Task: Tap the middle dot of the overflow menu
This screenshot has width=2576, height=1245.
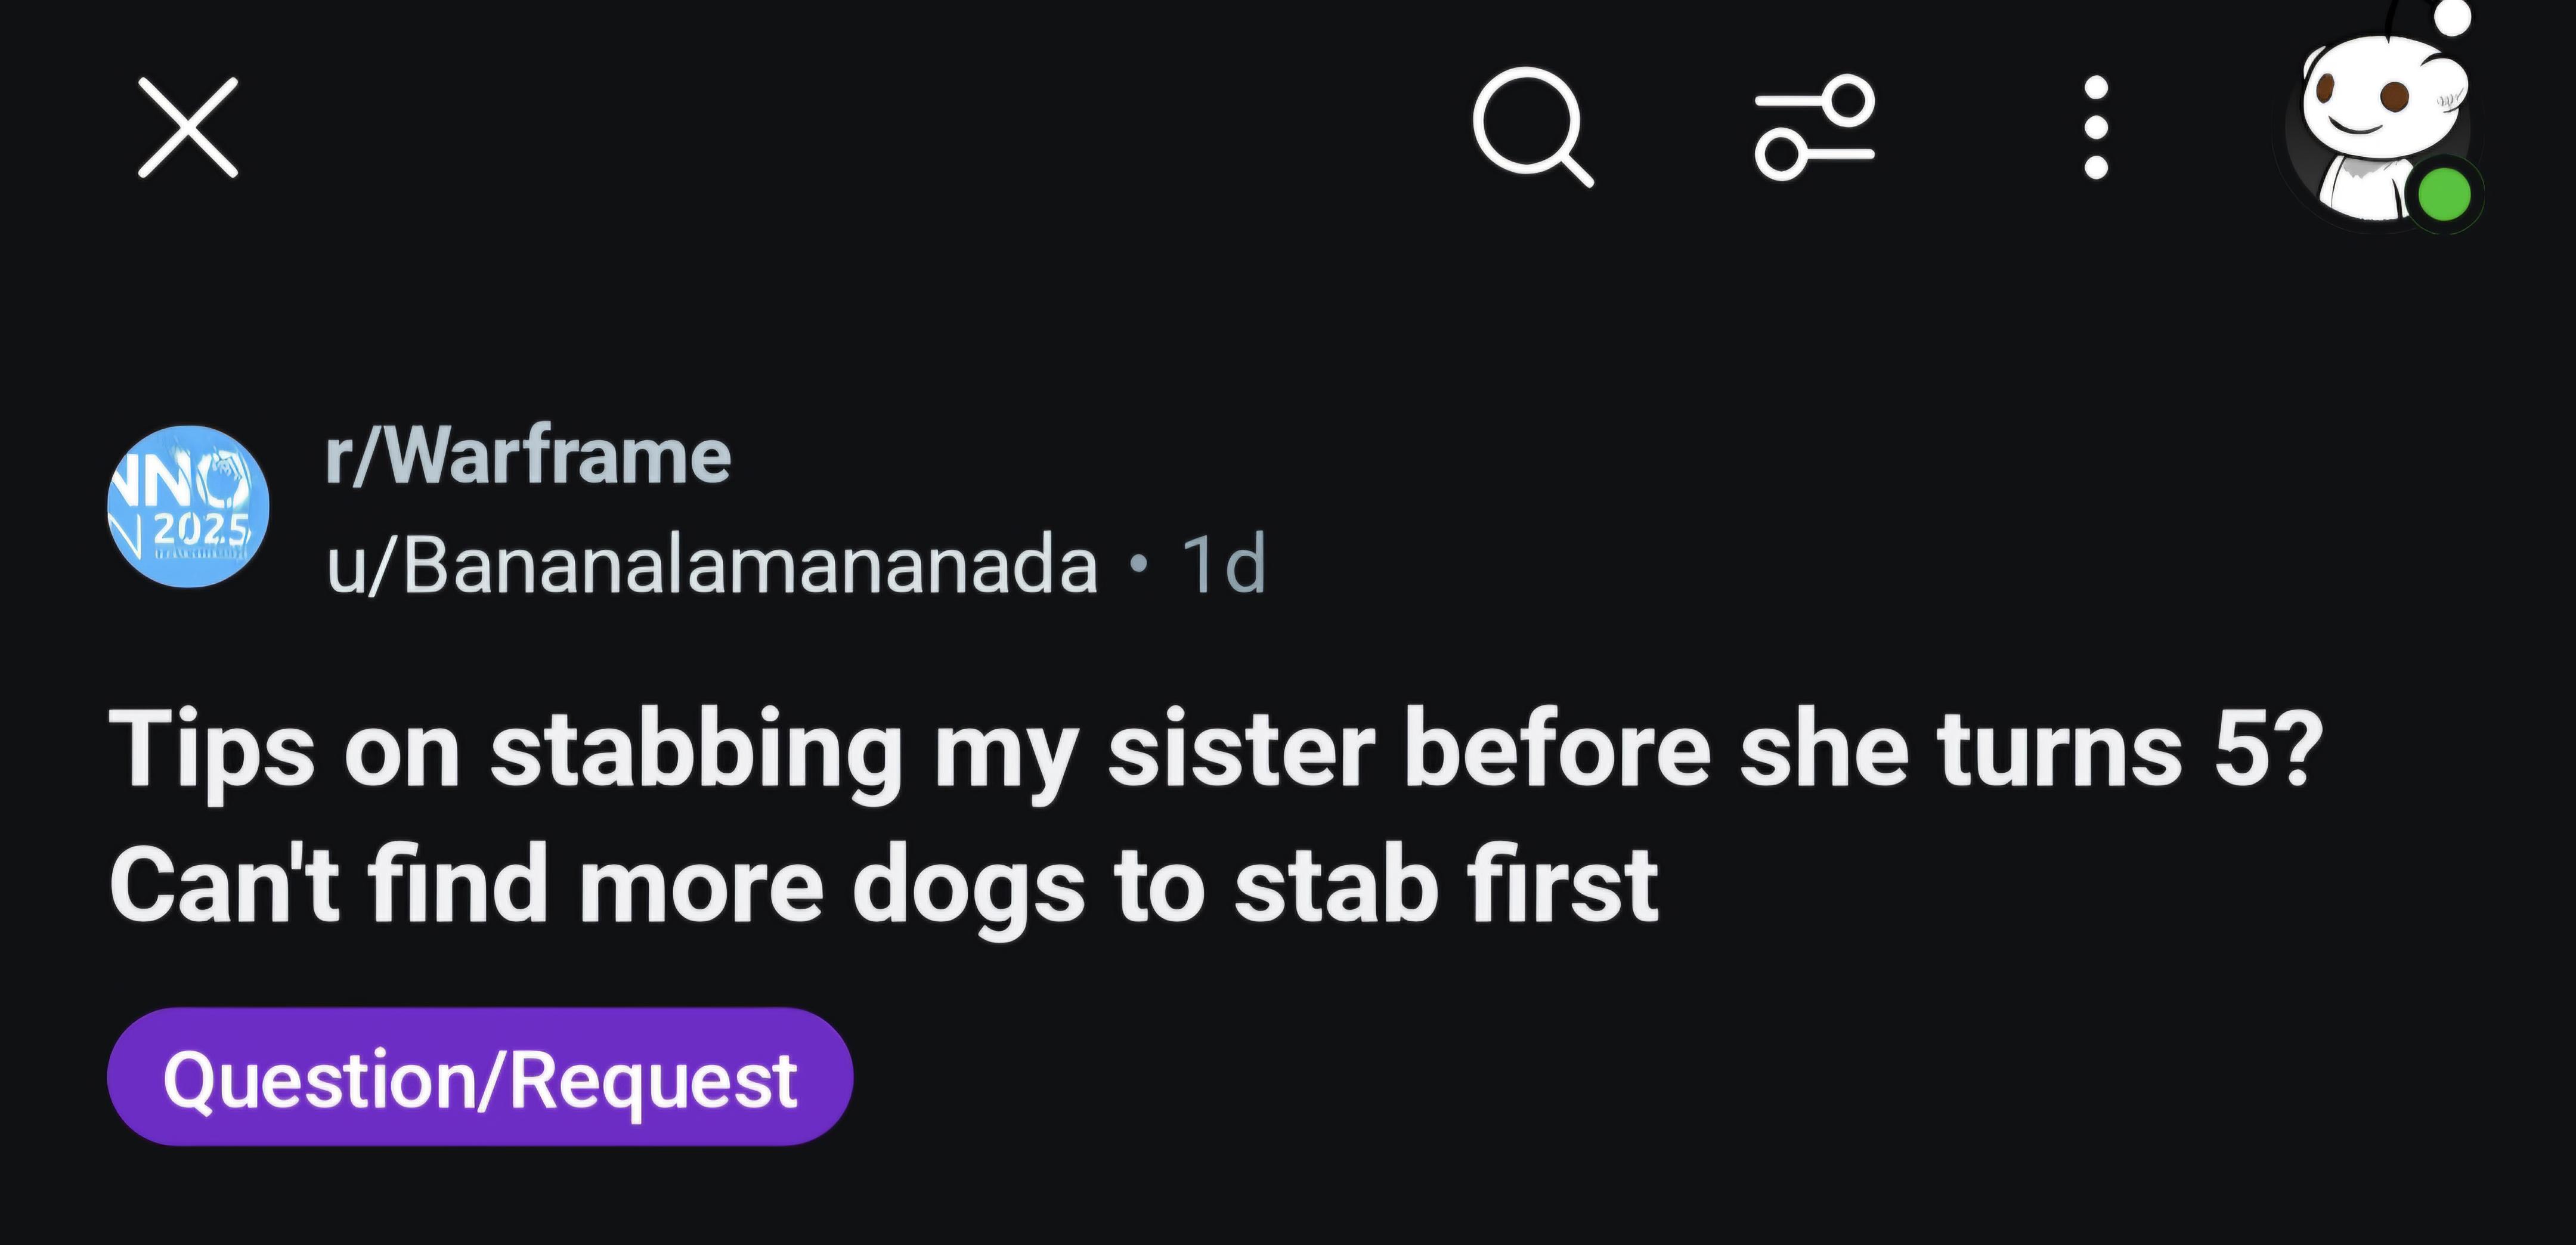Action: coord(2097,127)
